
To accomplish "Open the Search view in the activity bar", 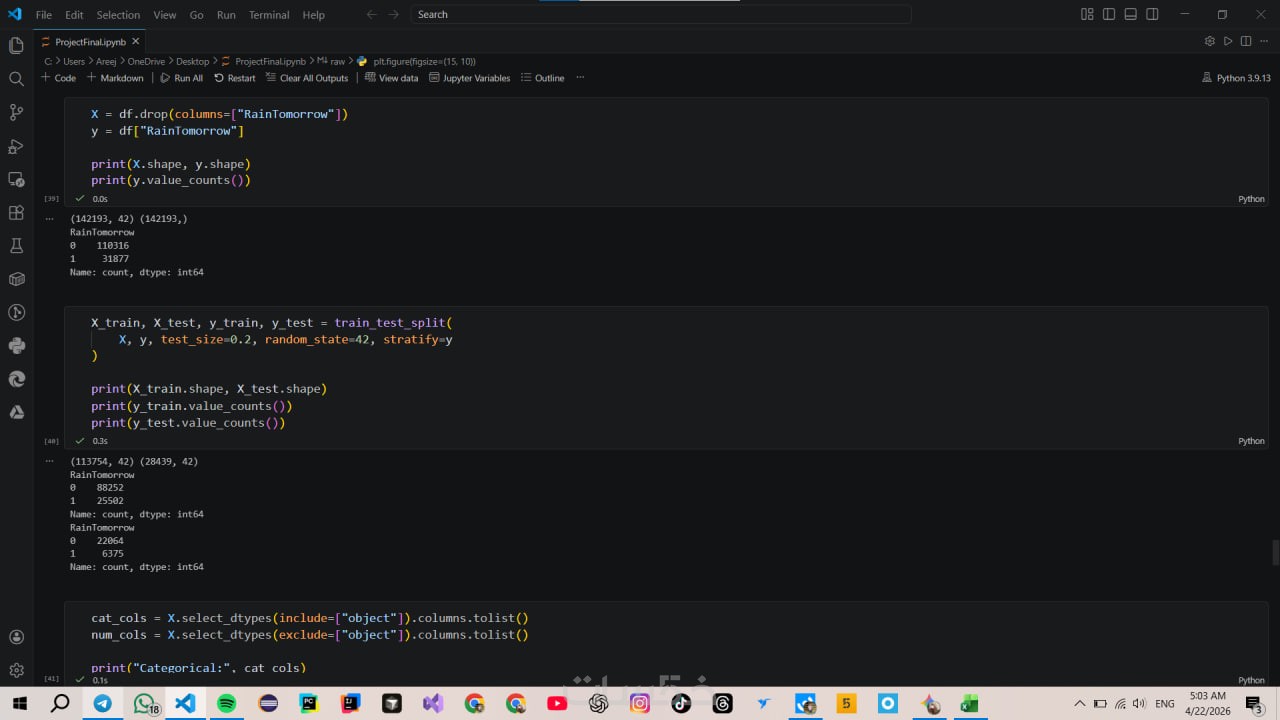I will (x=16, y=79).
